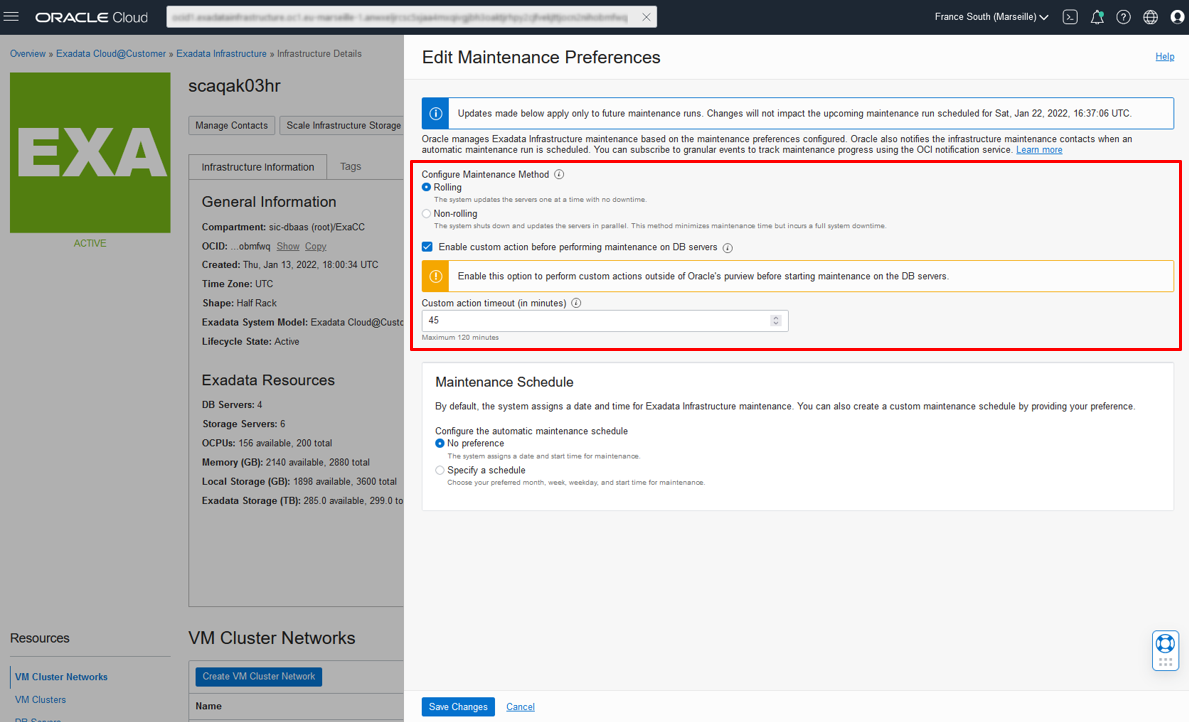Open VM Cluster Networks in Resources
This screenshot has width=1189, height=722.
[x=61, y=677]
